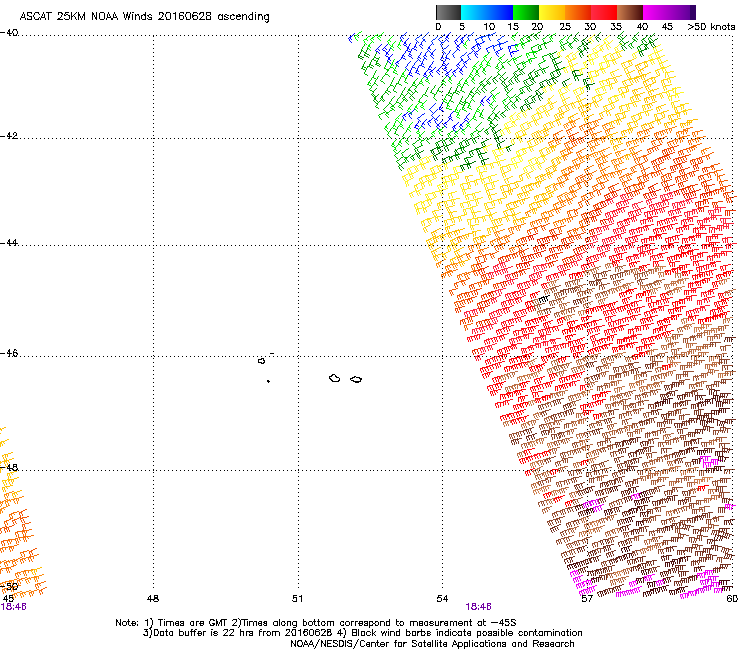Click the gray 0-5 knots color legend segment

click(x=448, y=12)
